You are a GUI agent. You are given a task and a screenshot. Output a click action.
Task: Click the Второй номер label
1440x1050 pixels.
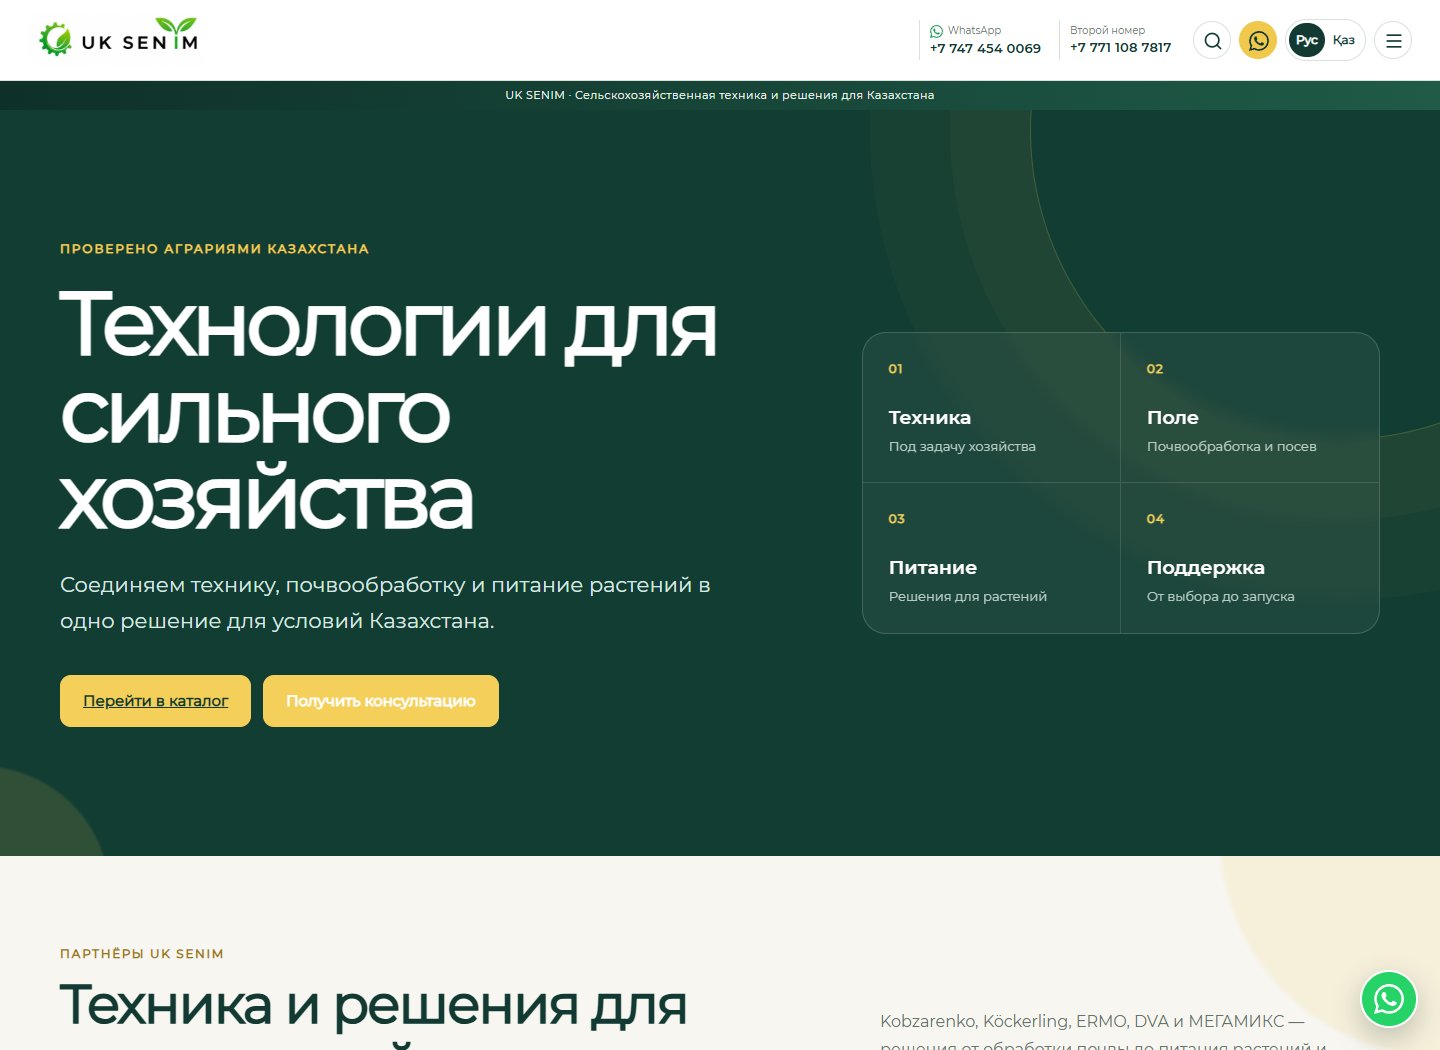1107,30
